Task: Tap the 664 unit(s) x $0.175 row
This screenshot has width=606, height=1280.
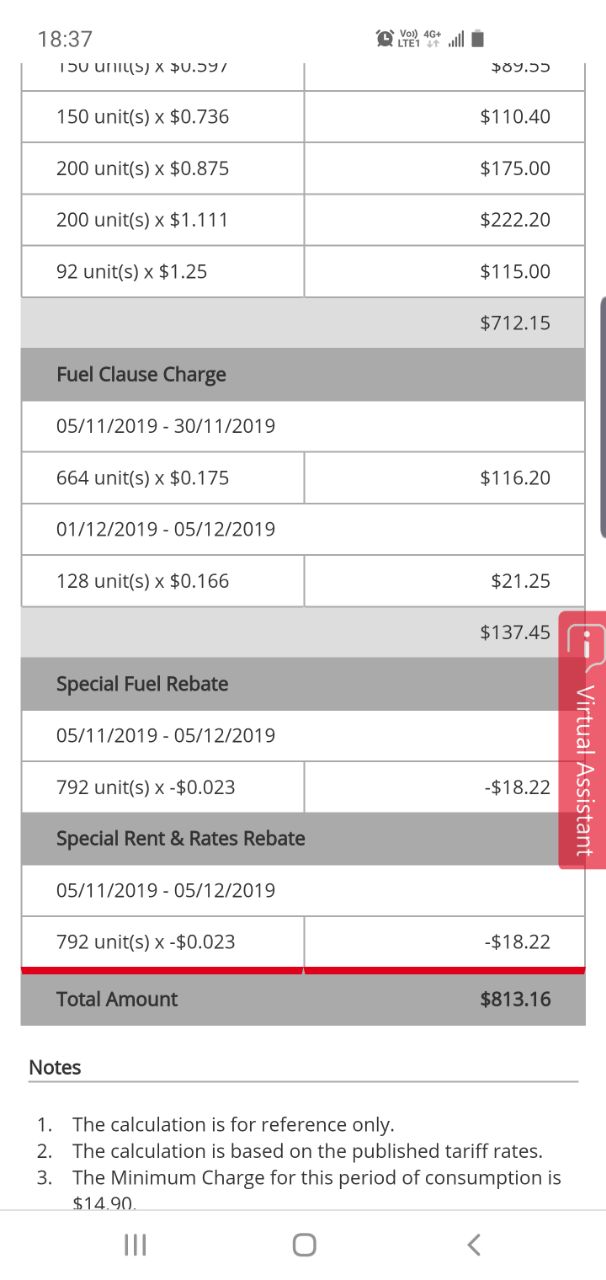Action: coord(303,478)
